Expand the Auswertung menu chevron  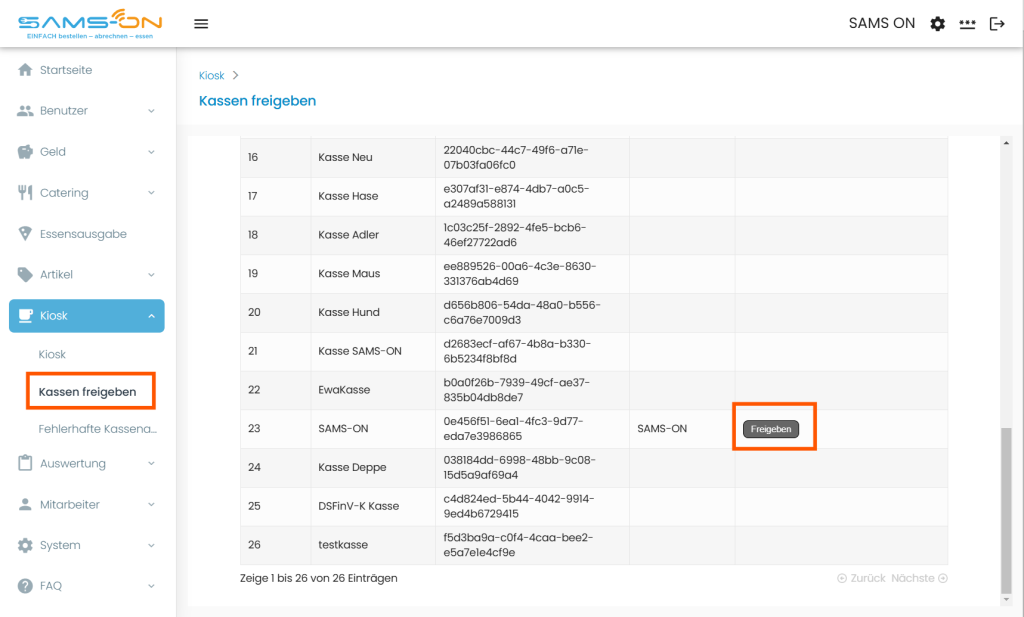pos(151,464)
